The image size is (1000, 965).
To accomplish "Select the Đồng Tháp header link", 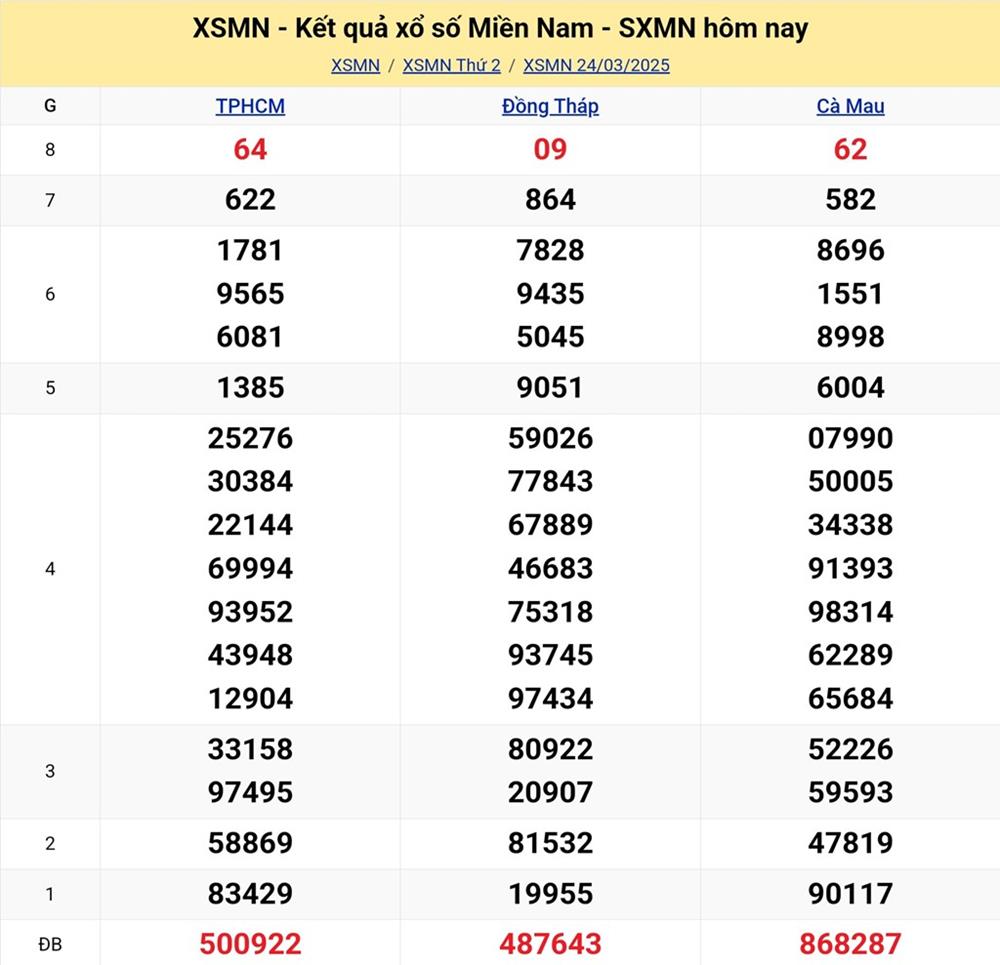I will click(550, 106).
